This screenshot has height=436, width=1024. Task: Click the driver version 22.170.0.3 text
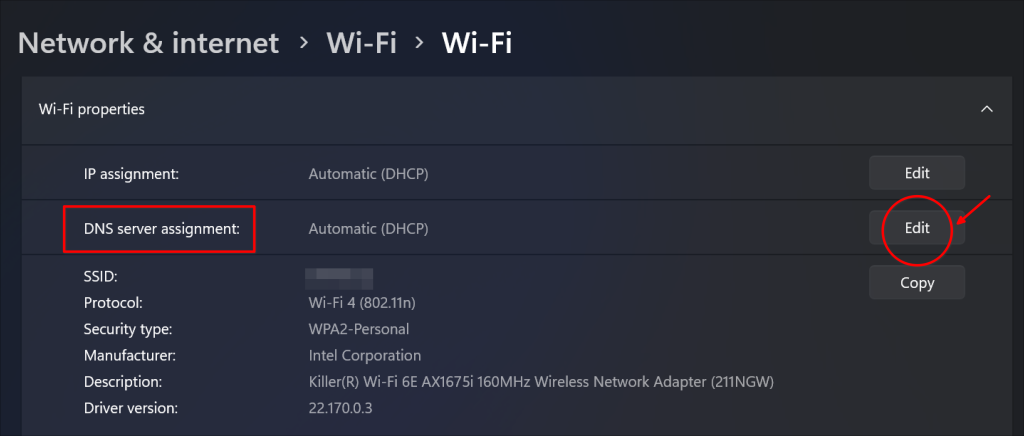(x=341, y=409)
